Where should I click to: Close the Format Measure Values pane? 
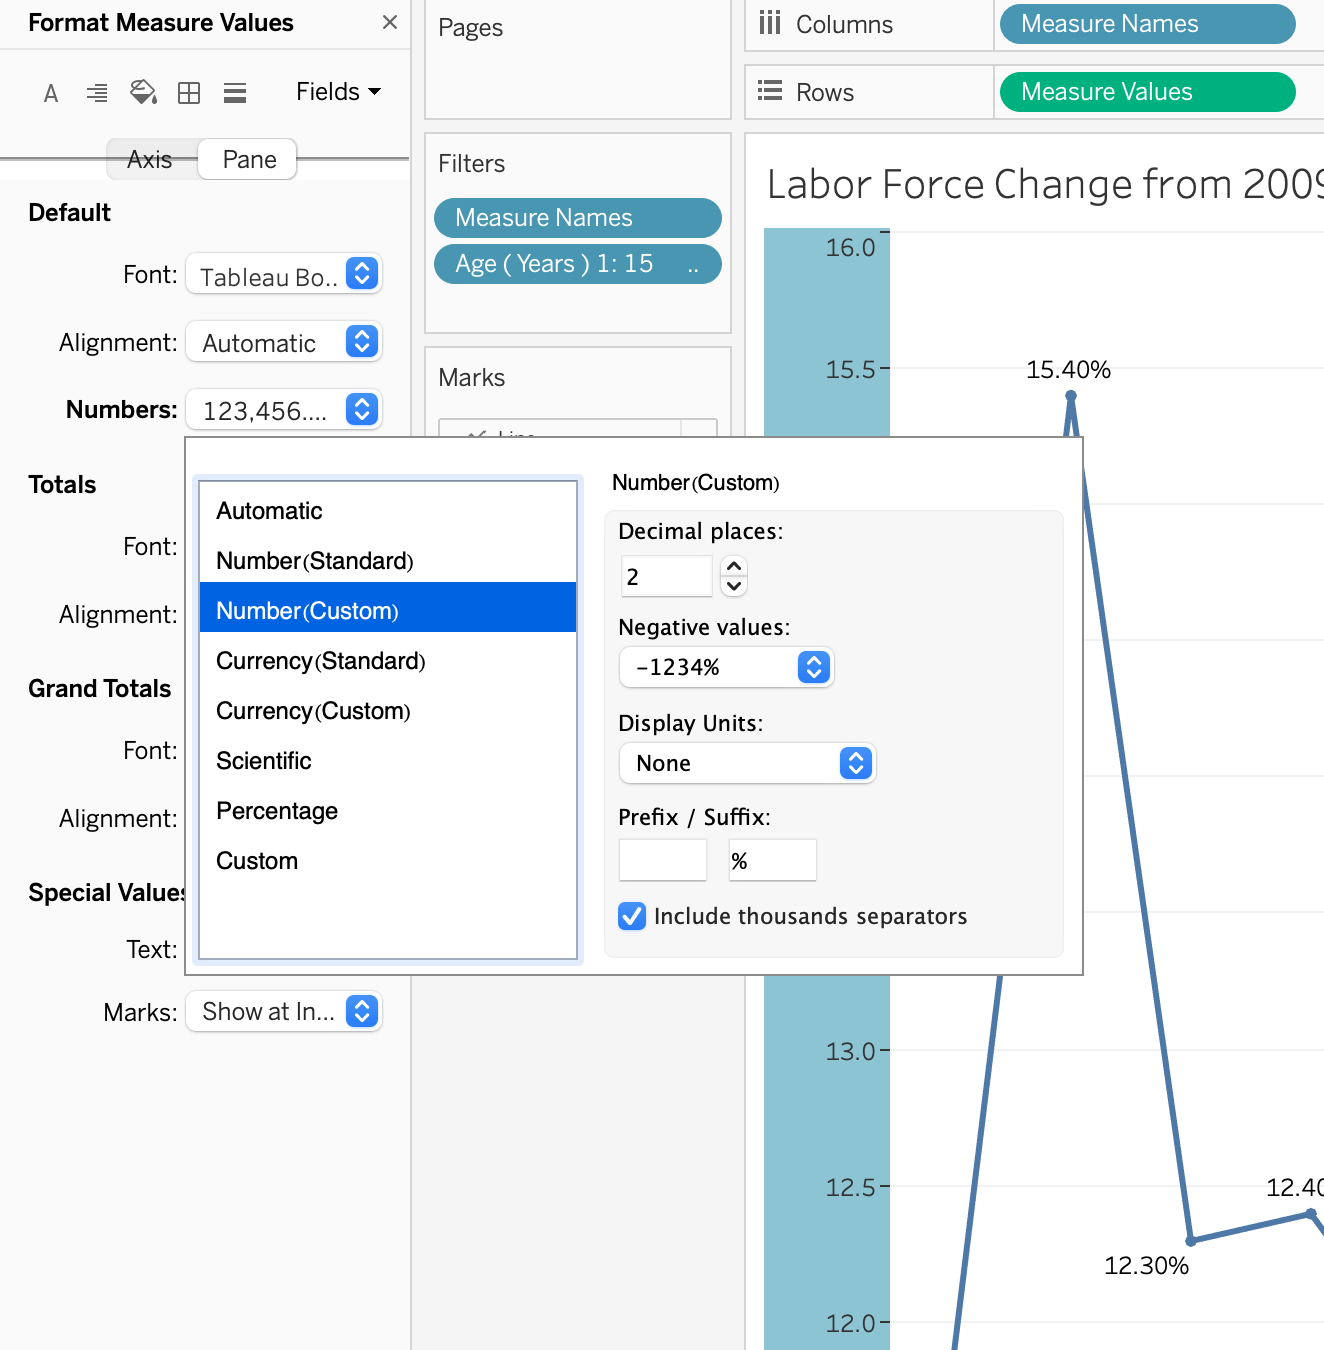[x=390, y=22]
